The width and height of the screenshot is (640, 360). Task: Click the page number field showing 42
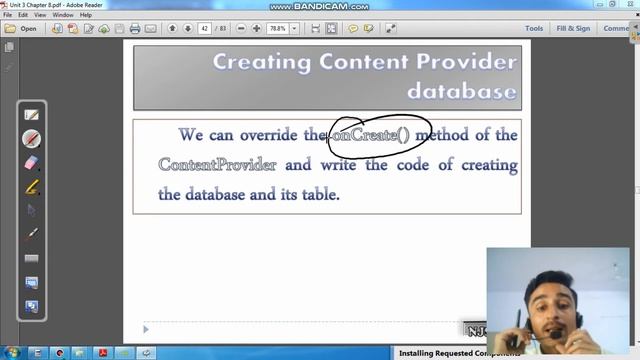[204, 29]
